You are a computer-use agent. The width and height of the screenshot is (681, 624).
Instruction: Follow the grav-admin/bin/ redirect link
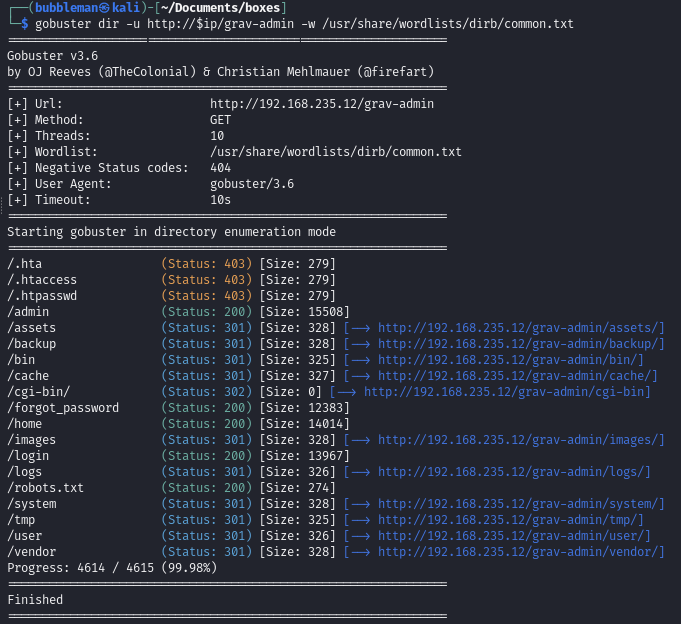510,360
